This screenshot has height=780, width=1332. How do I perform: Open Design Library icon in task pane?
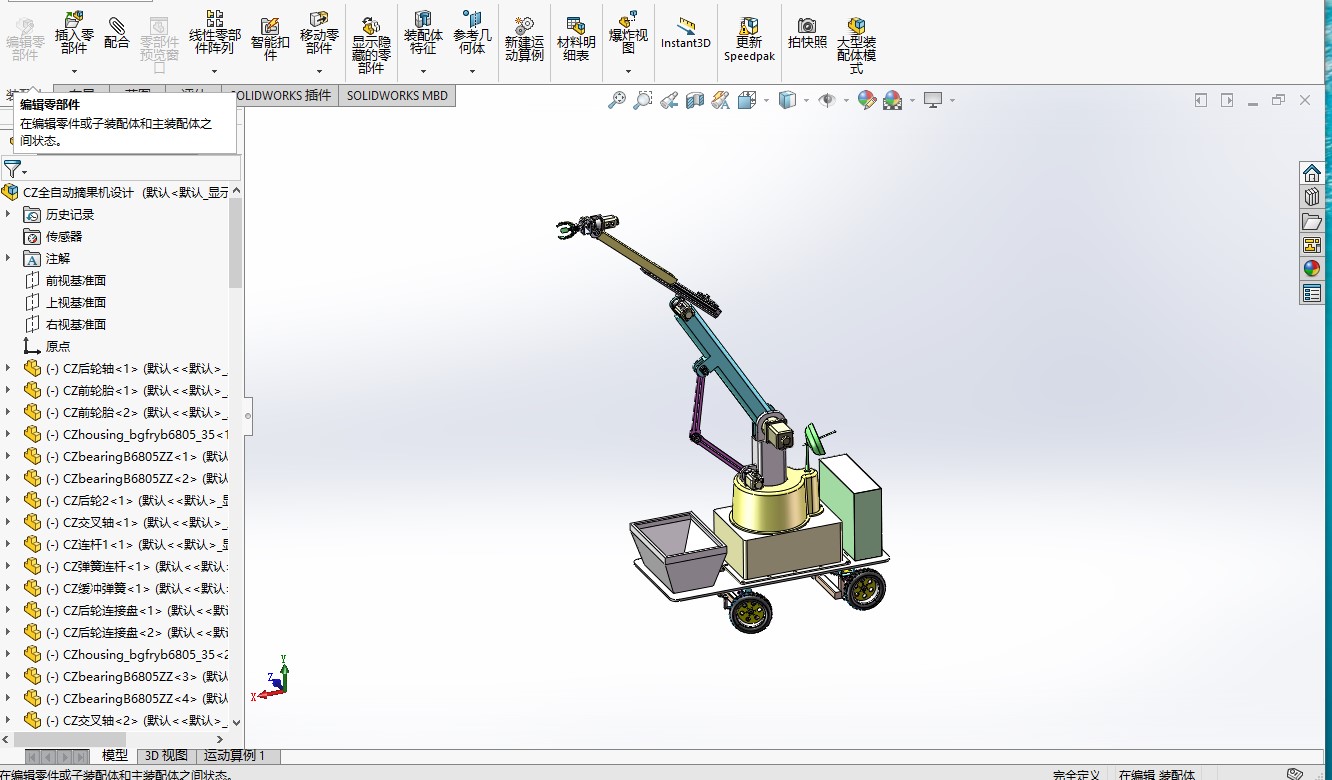[1312, 197]
